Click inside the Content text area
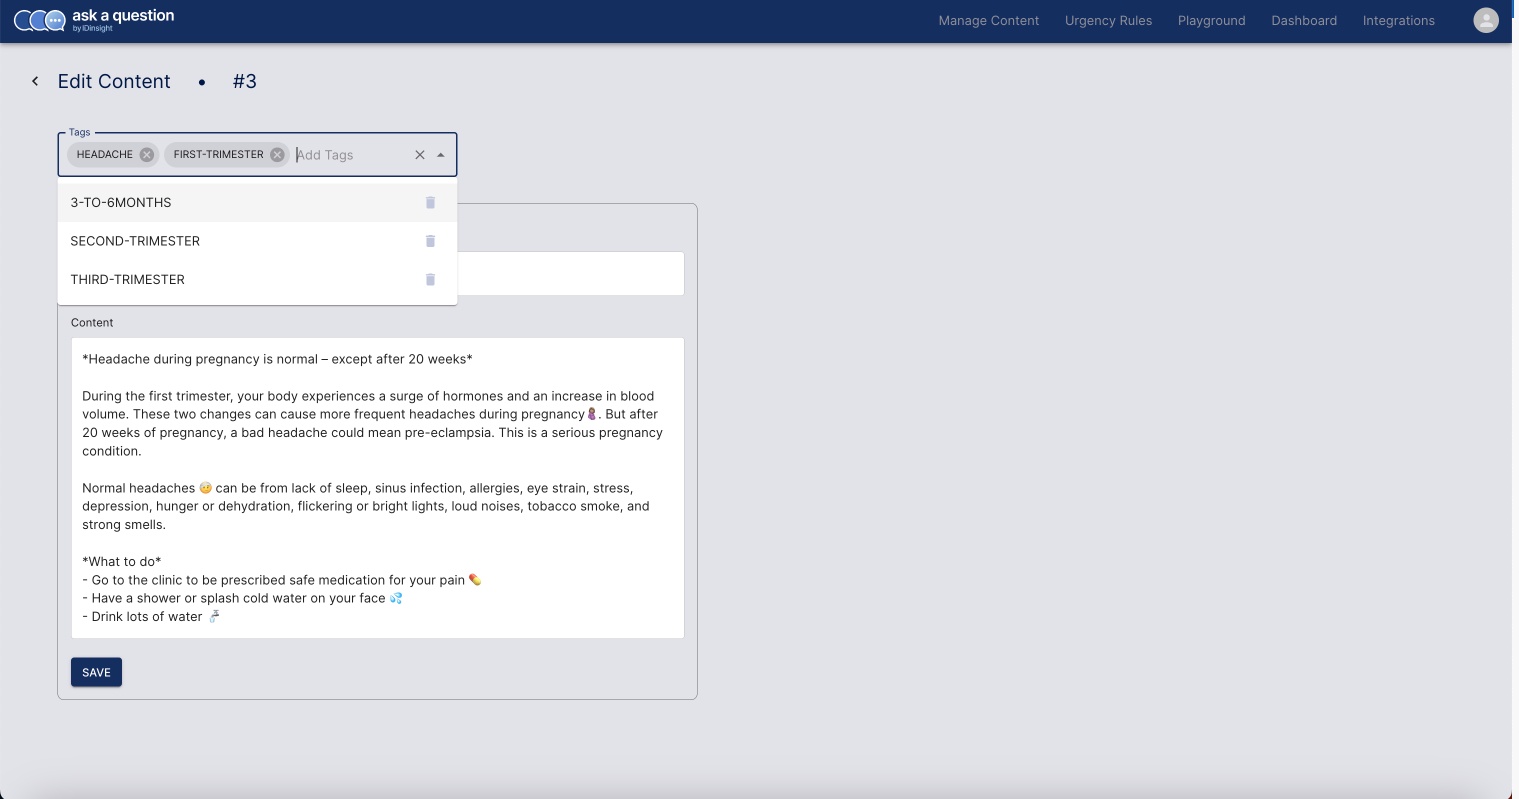The image size is (1519, 799). (x=377, y=488)
